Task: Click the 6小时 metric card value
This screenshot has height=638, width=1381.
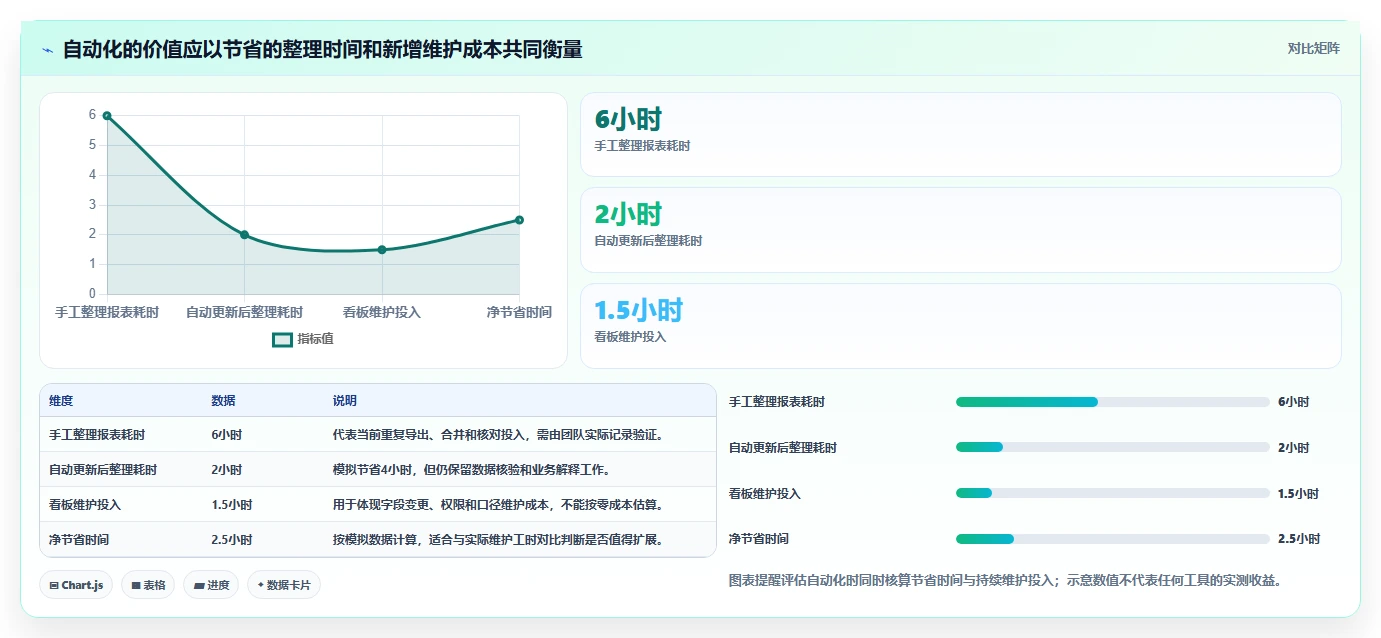Action: pos(628,119)
